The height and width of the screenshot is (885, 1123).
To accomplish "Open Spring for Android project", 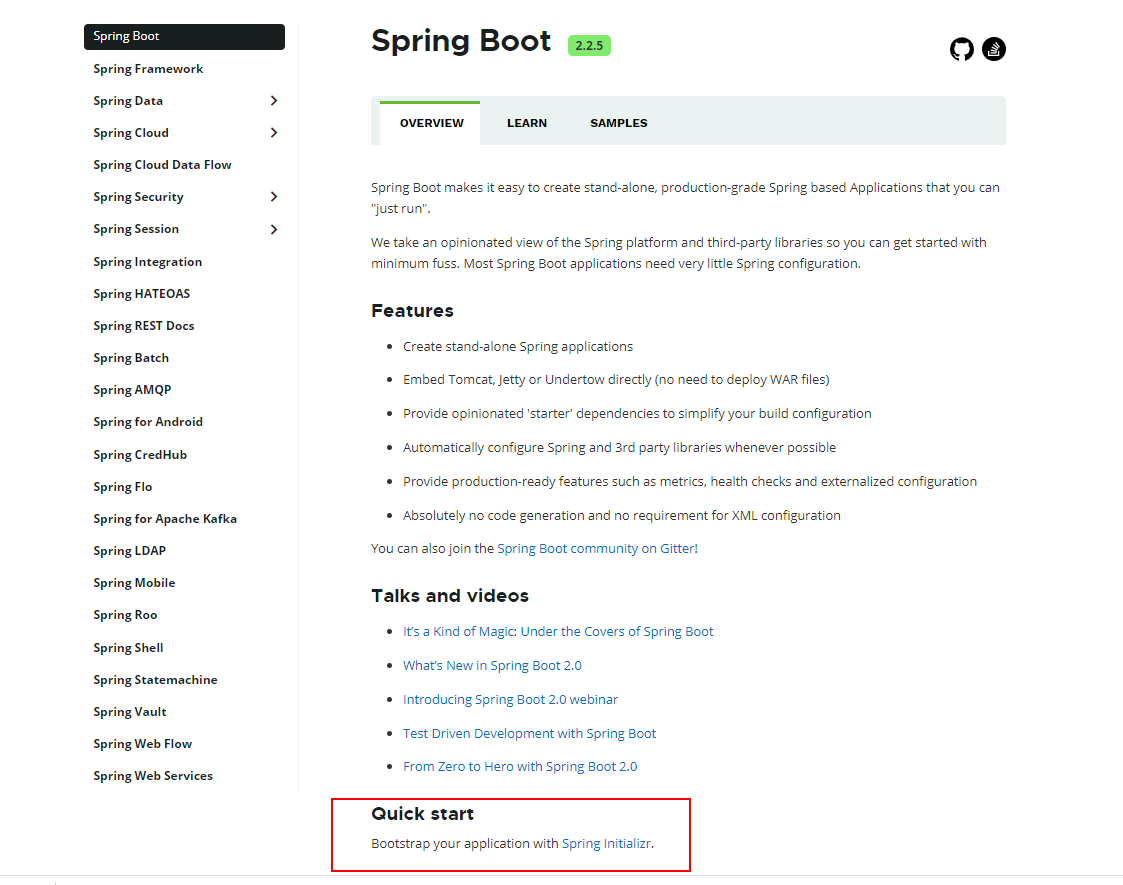I will tap(148, 422).
